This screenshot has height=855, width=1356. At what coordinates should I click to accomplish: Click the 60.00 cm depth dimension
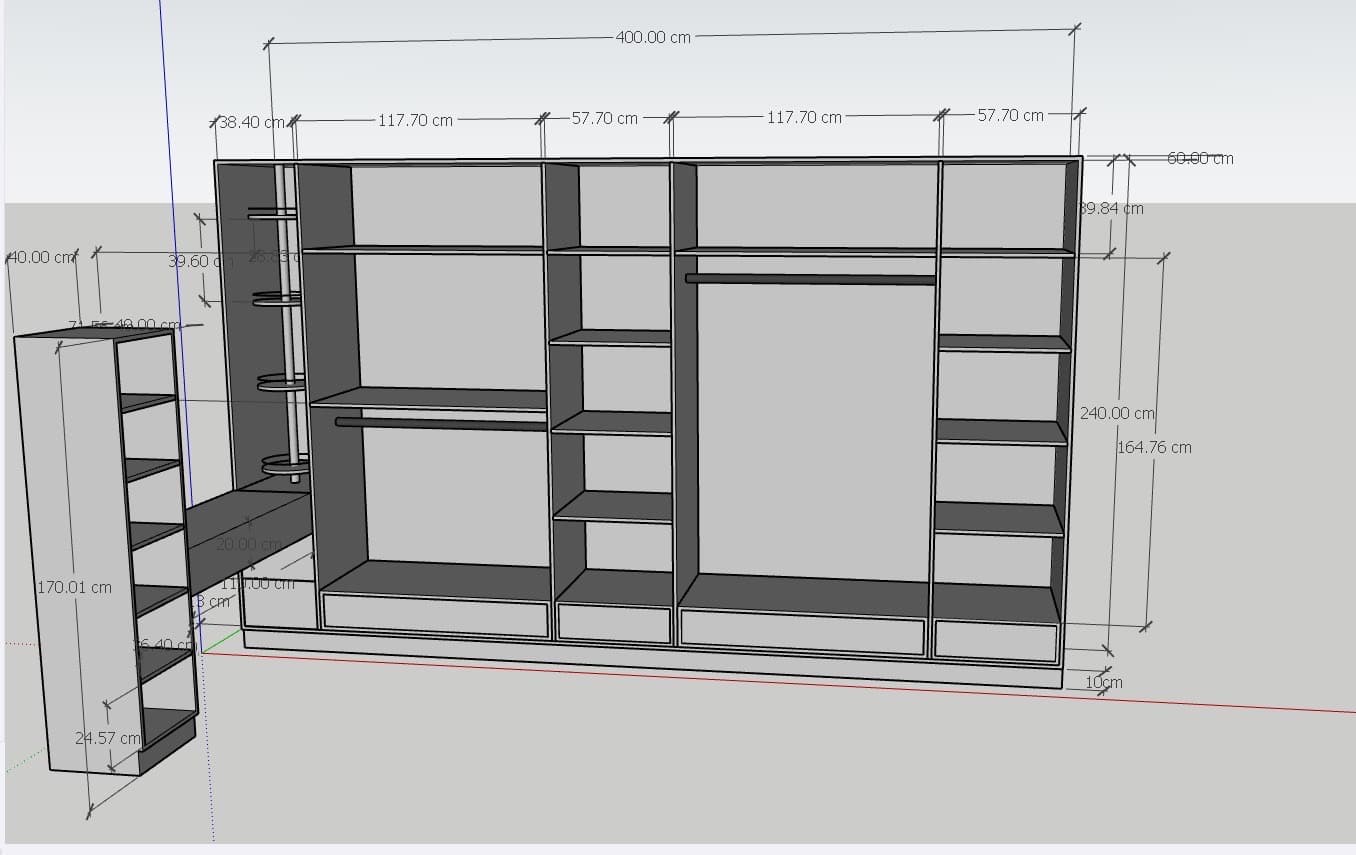(1200, 158)
